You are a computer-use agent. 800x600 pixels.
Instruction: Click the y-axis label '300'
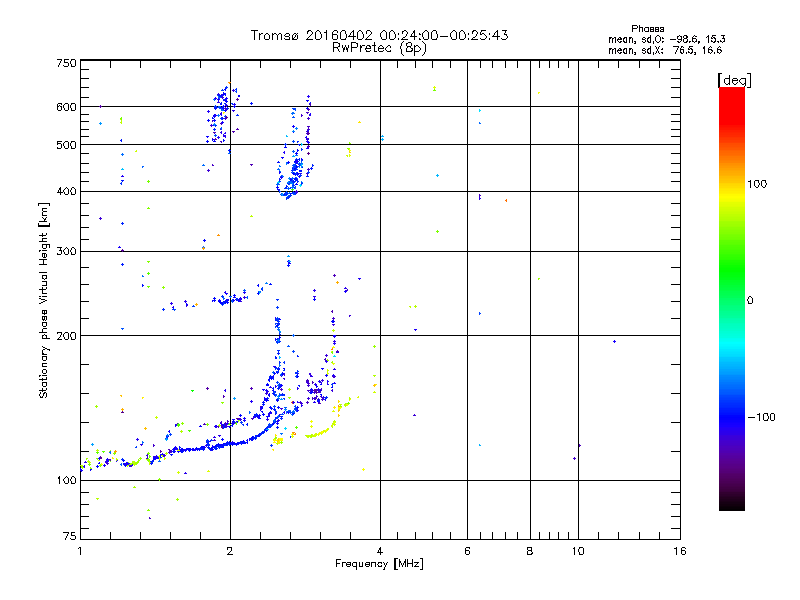[x=67, y=251]
